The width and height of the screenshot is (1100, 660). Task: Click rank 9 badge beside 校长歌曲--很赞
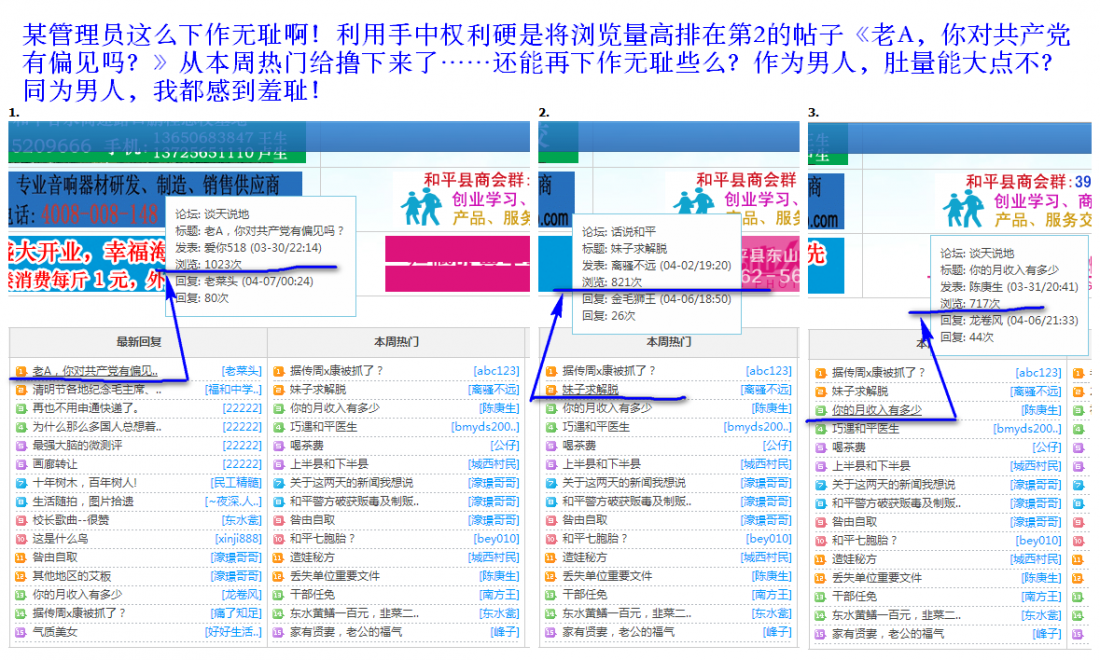pos(20,520)
